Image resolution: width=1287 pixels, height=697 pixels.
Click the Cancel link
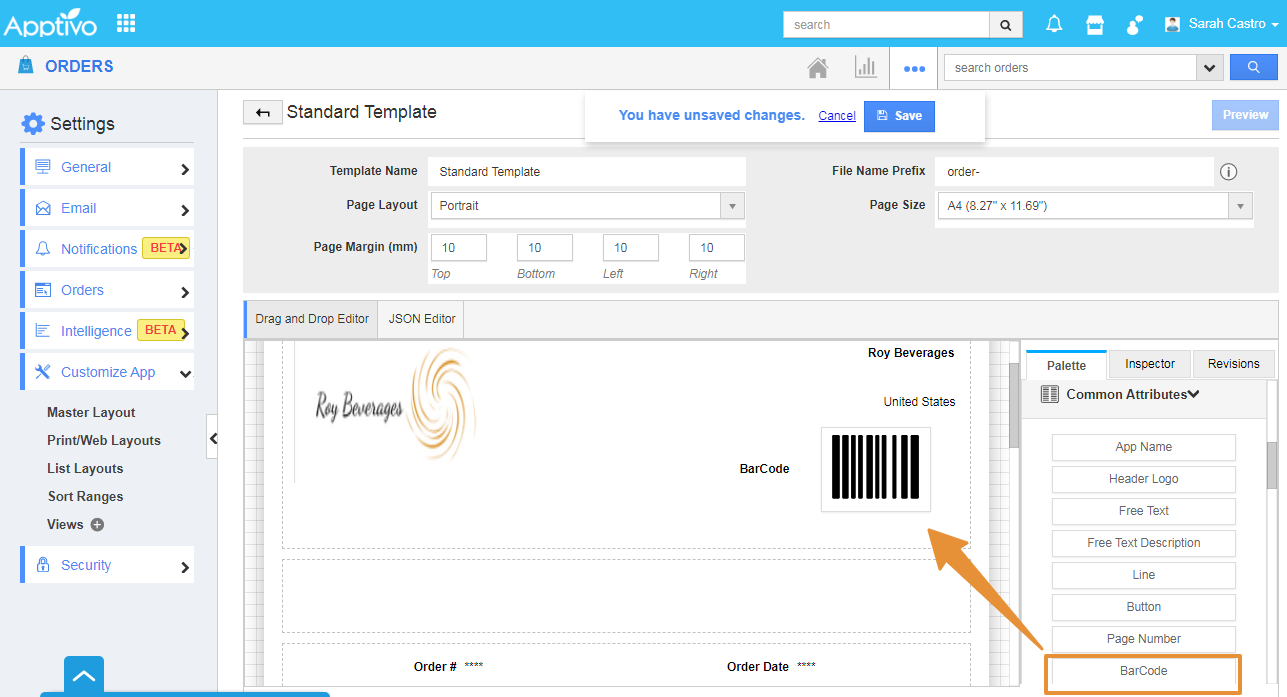pos(837,116)
